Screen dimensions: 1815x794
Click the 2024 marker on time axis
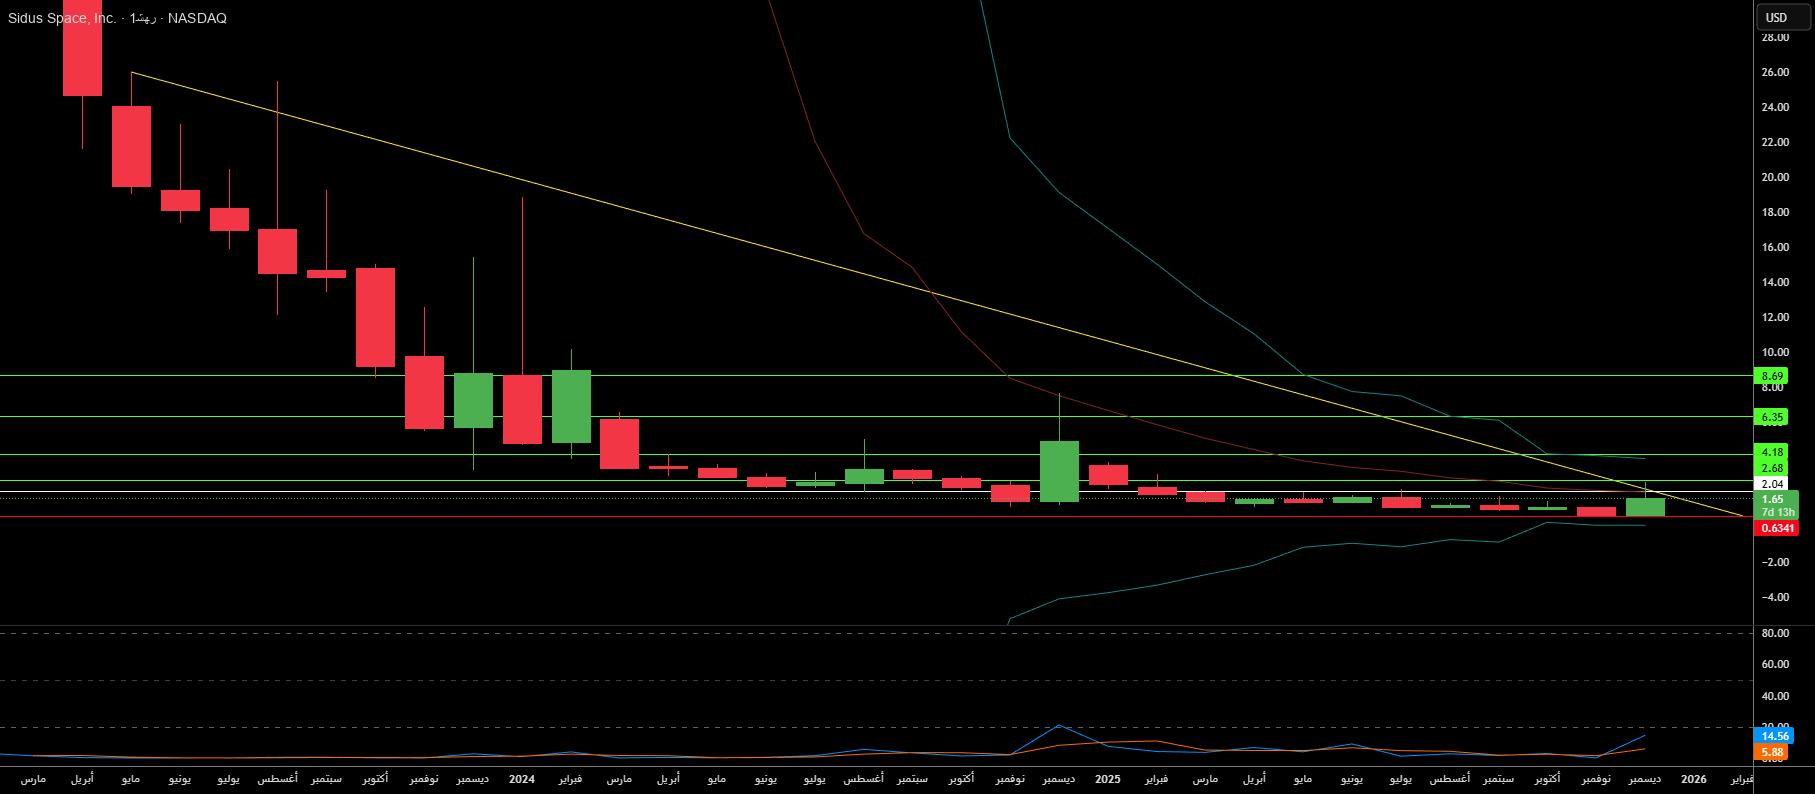tap(521, 779)
